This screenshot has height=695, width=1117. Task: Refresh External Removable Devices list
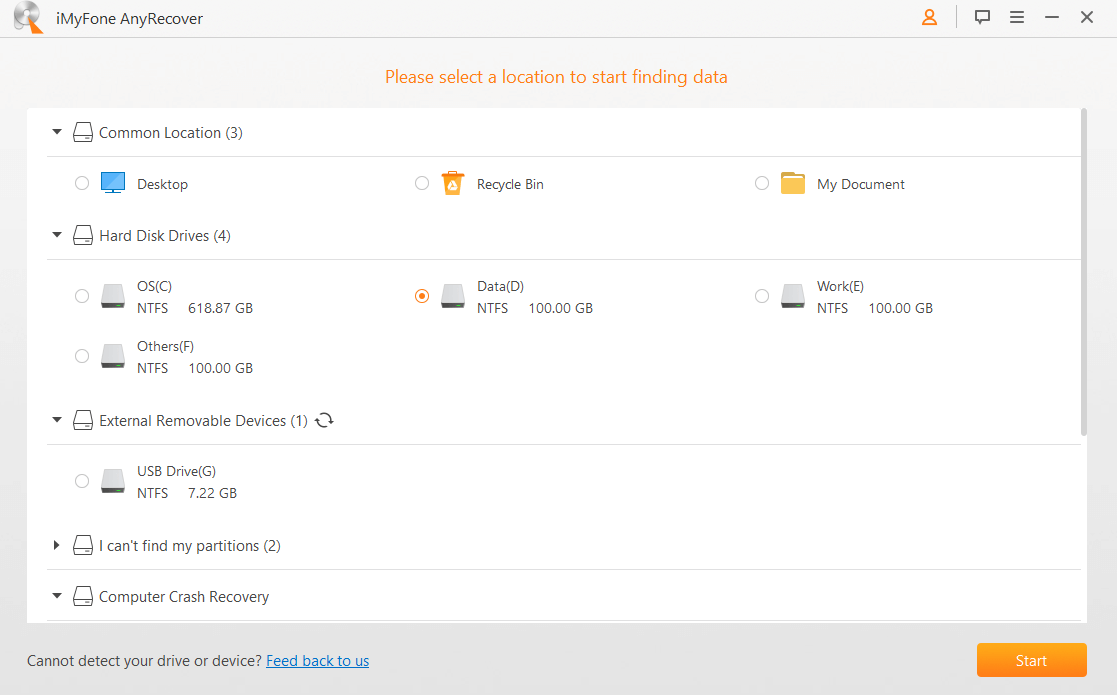[x=323, y=420]
